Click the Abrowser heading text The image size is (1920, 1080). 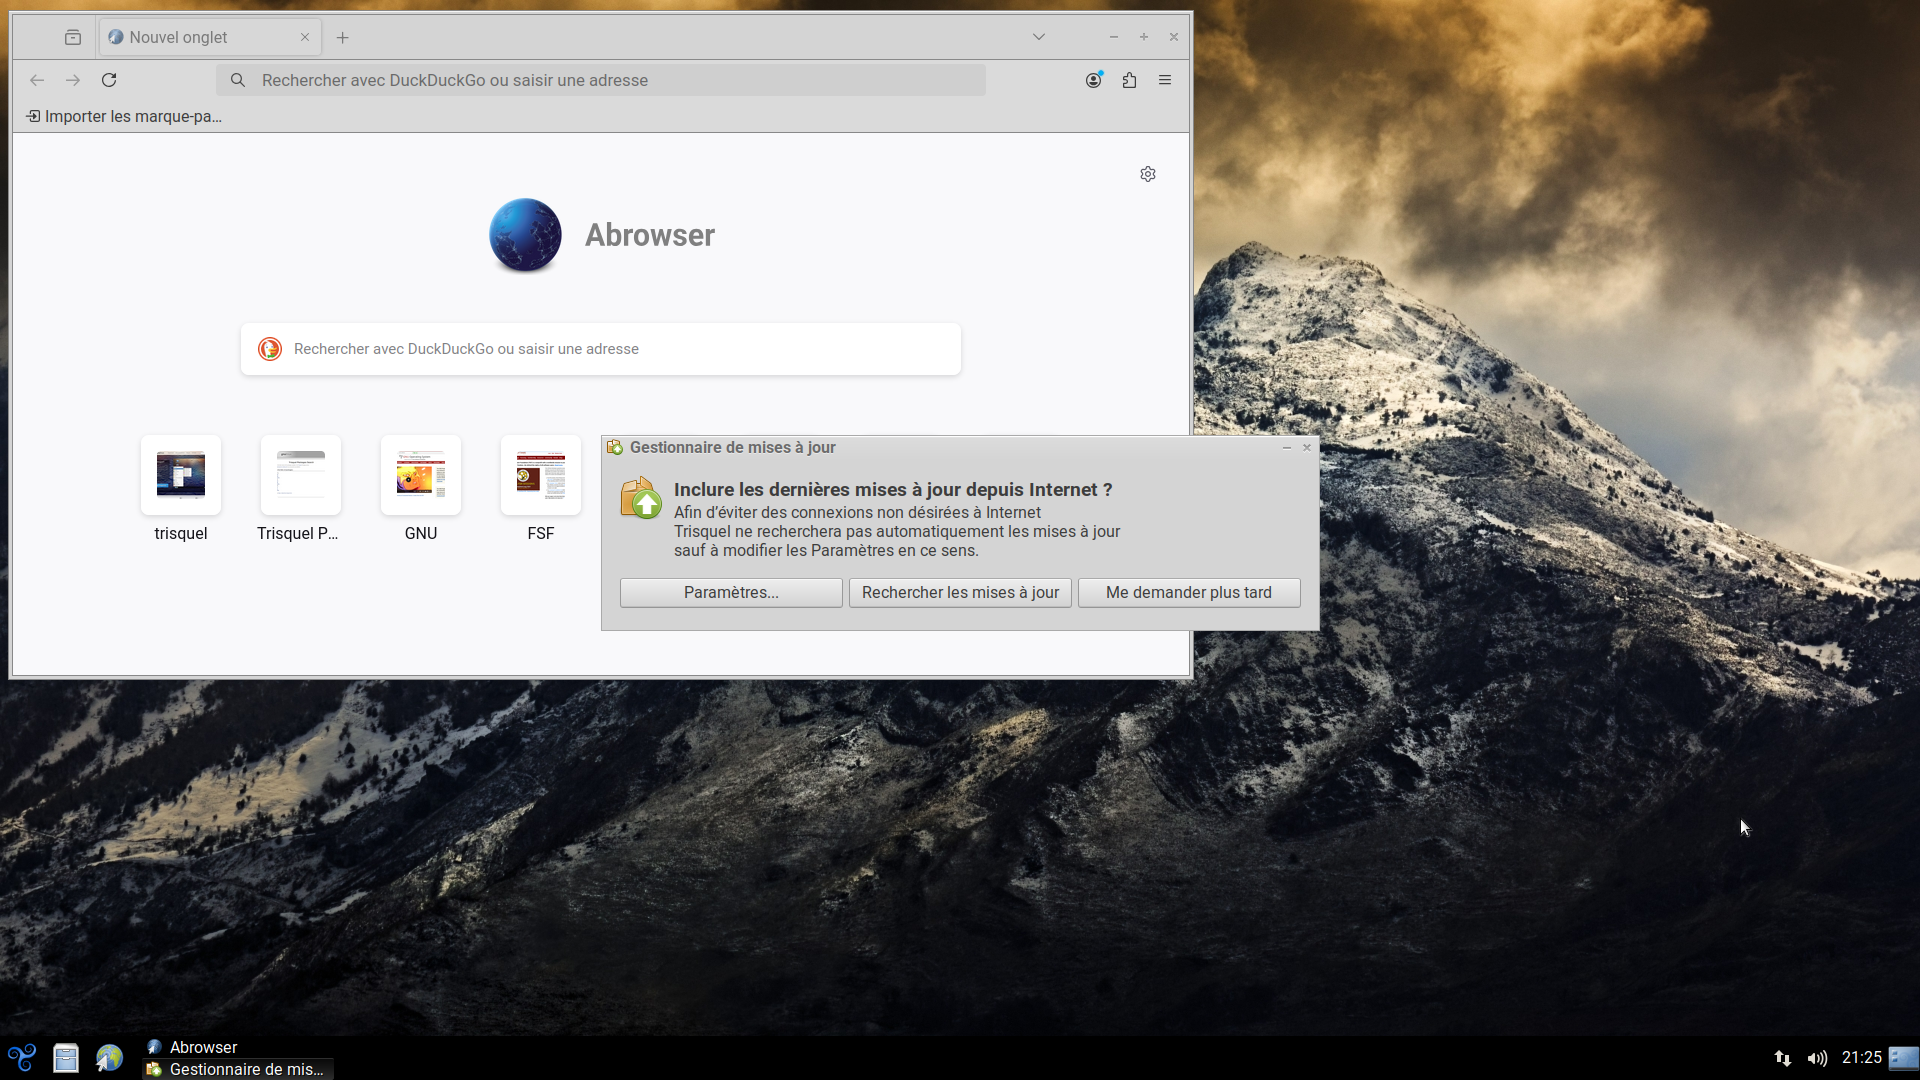tap(650, 235)
